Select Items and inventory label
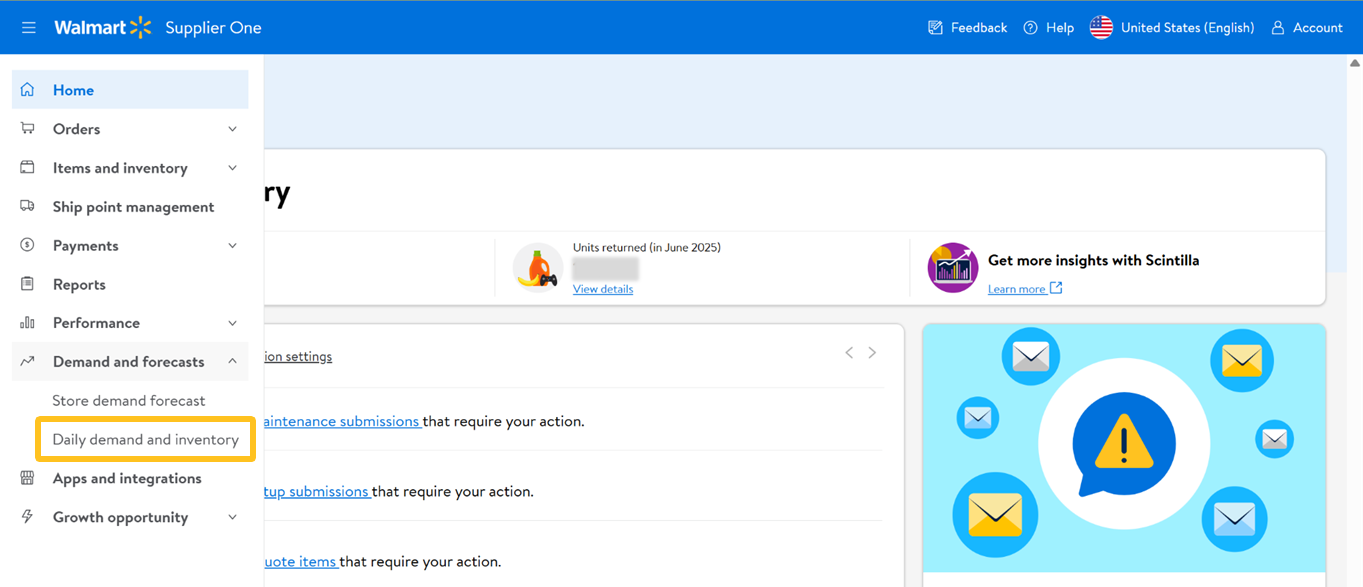The image size is (1363, 587). [x=120, y=168]
